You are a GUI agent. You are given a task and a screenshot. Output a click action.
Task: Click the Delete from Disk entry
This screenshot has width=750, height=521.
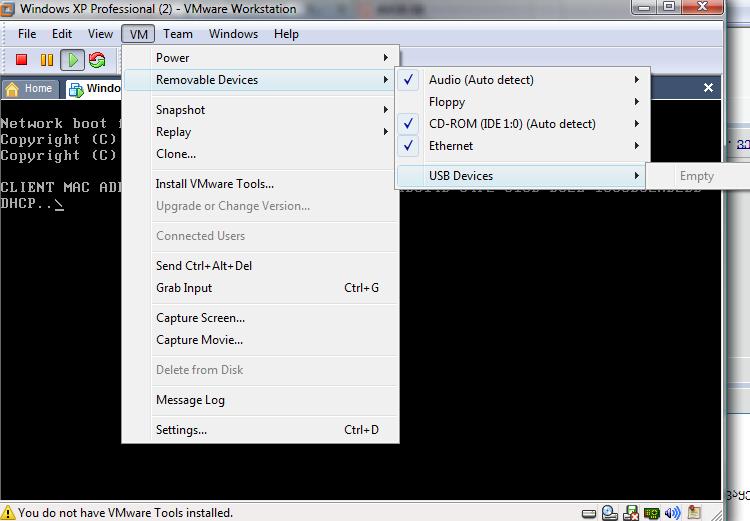(261, 369)
